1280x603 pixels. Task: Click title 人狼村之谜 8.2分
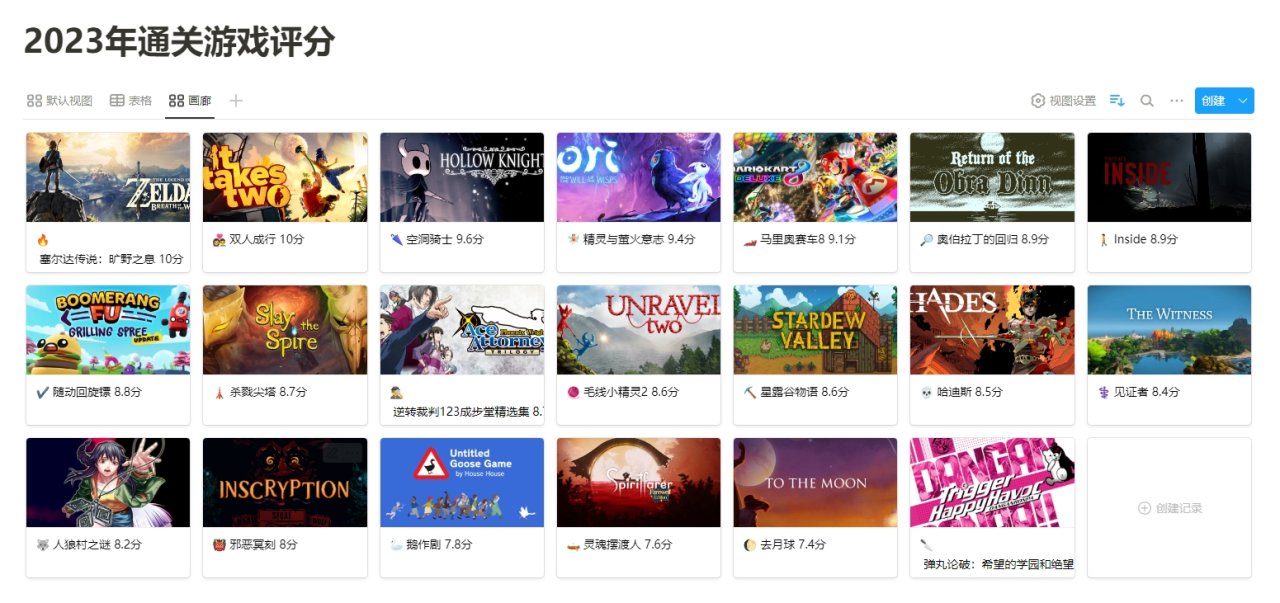(x=97, y=545)
